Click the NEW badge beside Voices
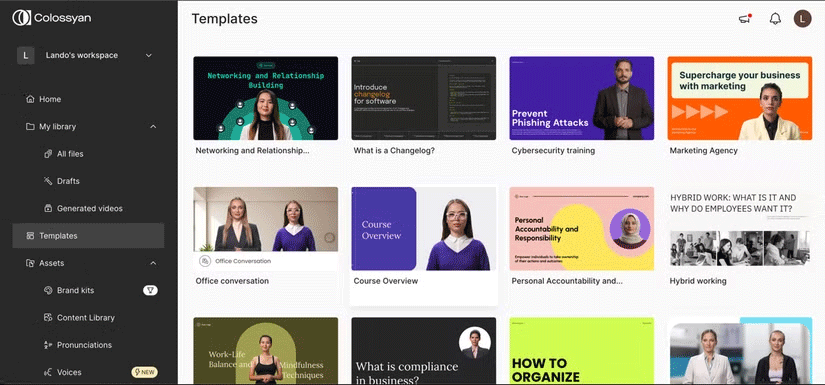Viewport: 825px width, 385px height. coord(144,372)
